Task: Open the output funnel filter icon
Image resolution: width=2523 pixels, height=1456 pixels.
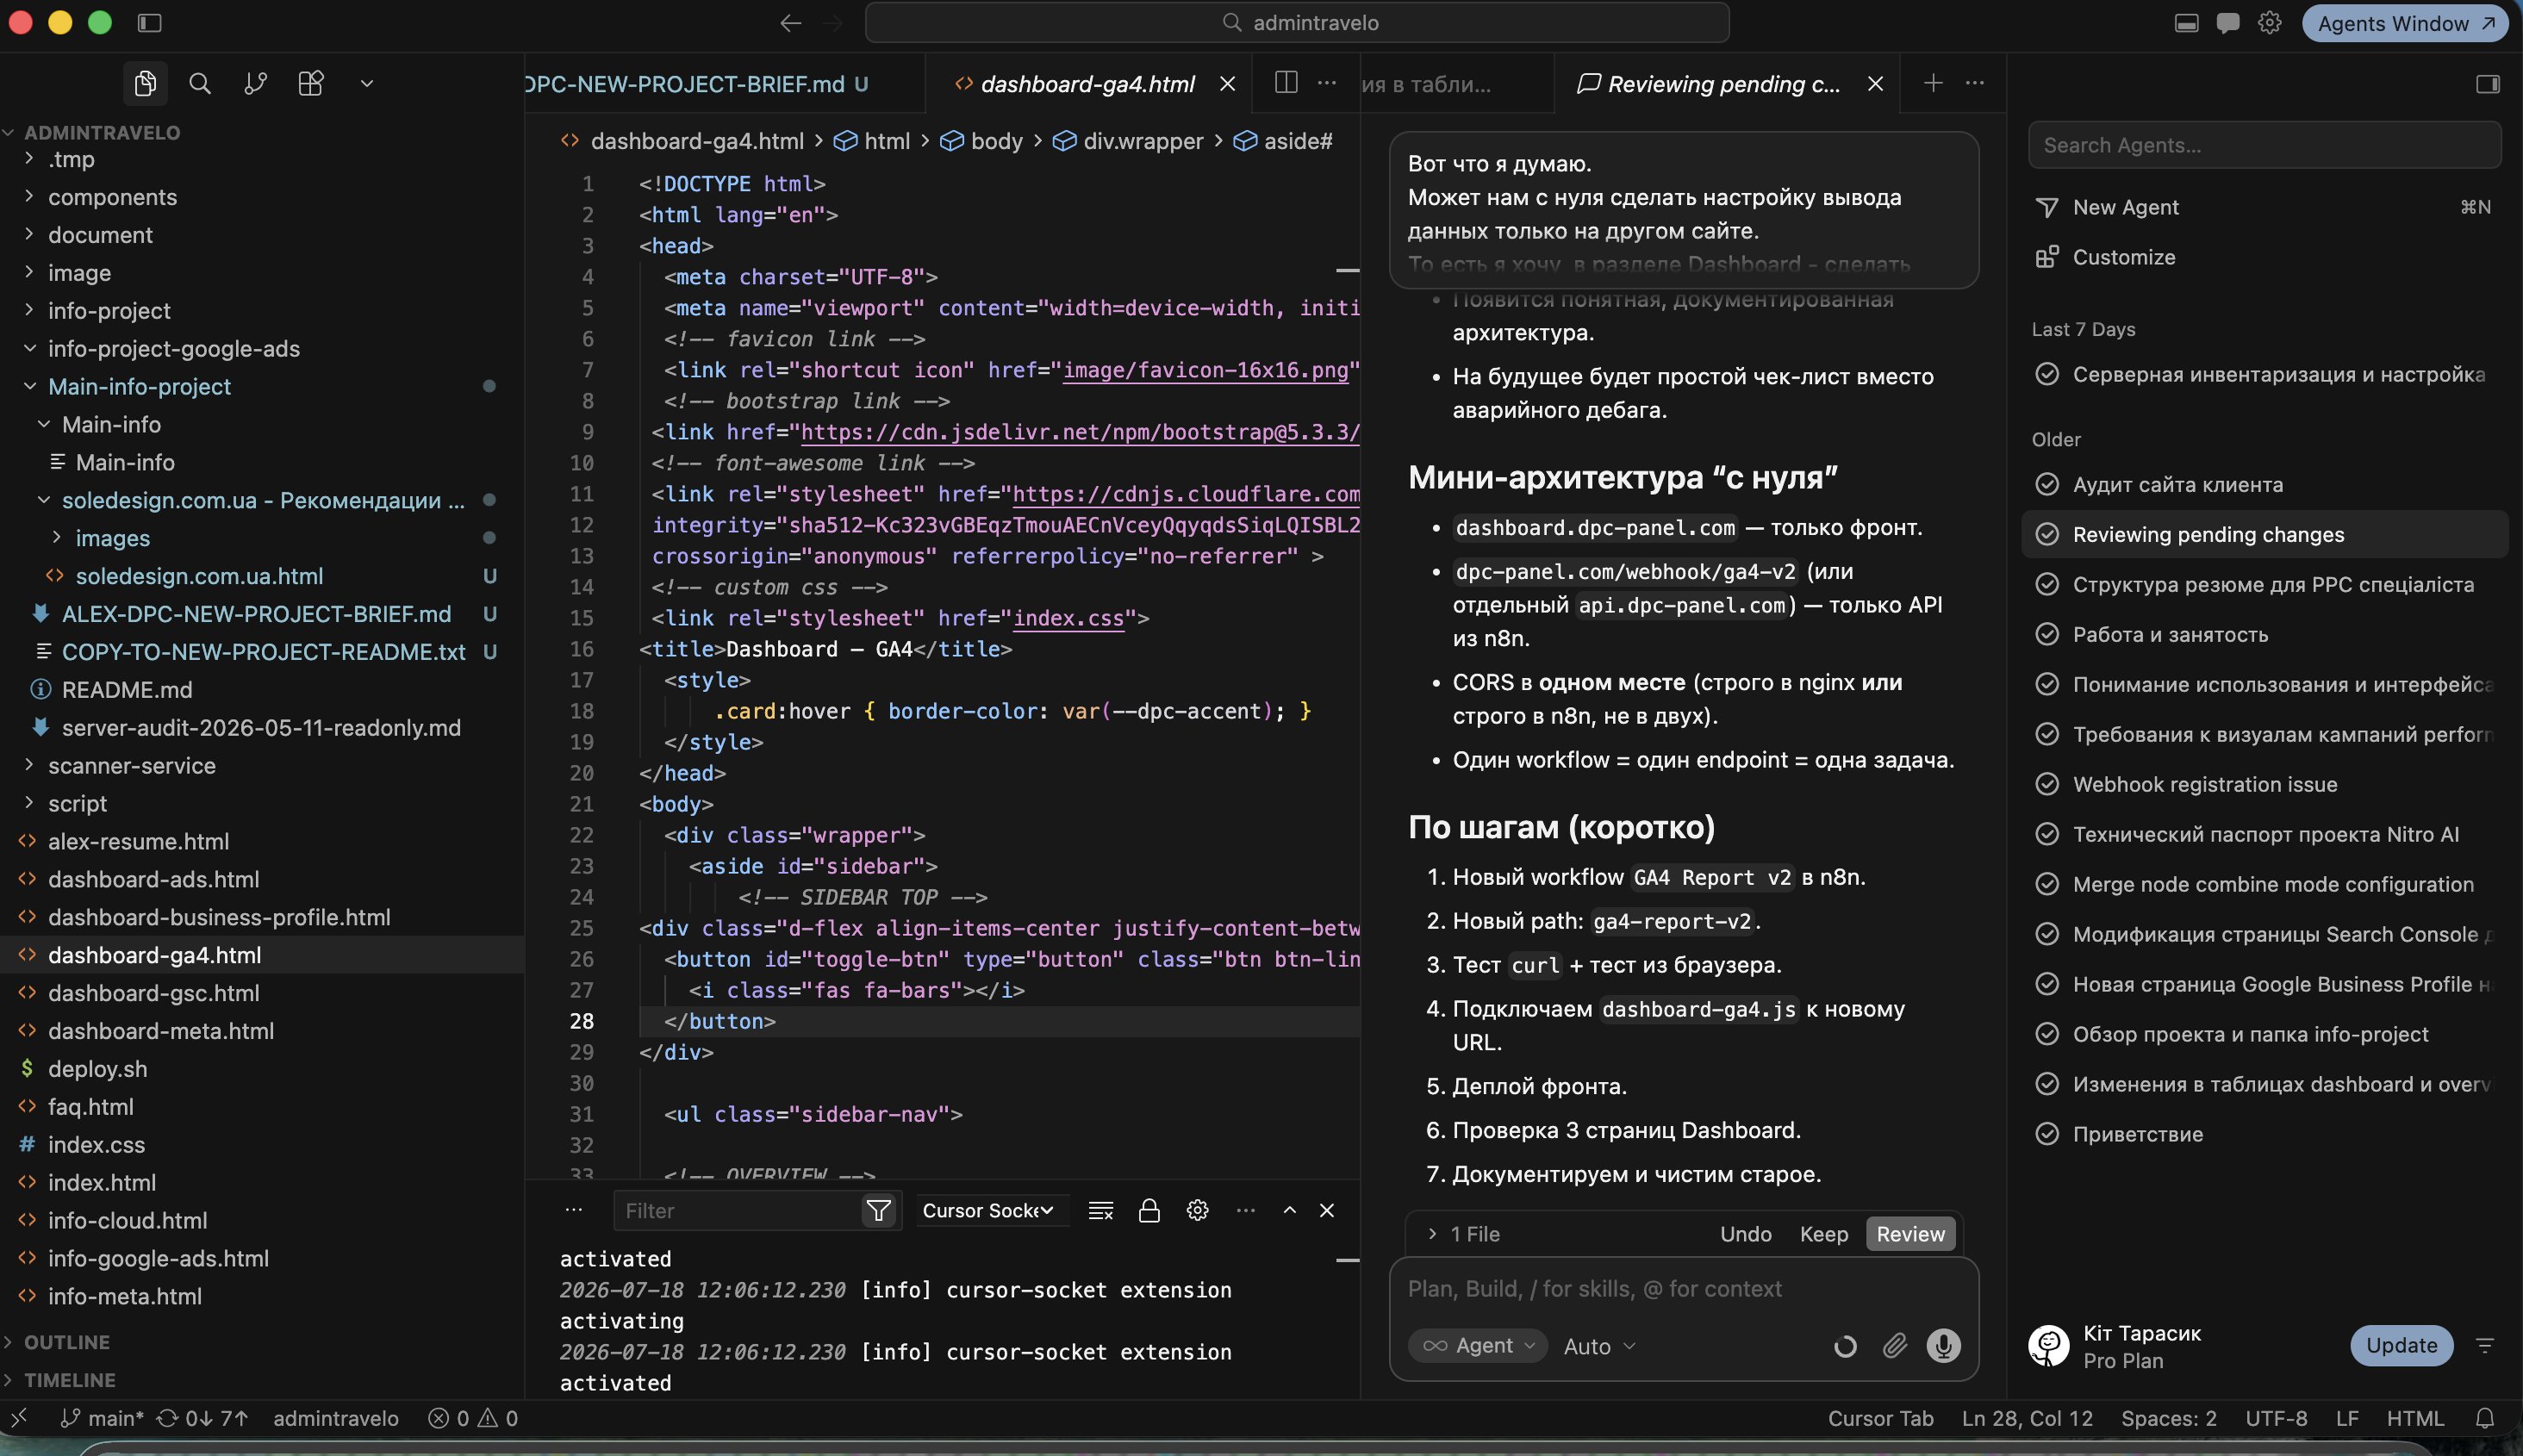Action: [x=879, y=1211]
